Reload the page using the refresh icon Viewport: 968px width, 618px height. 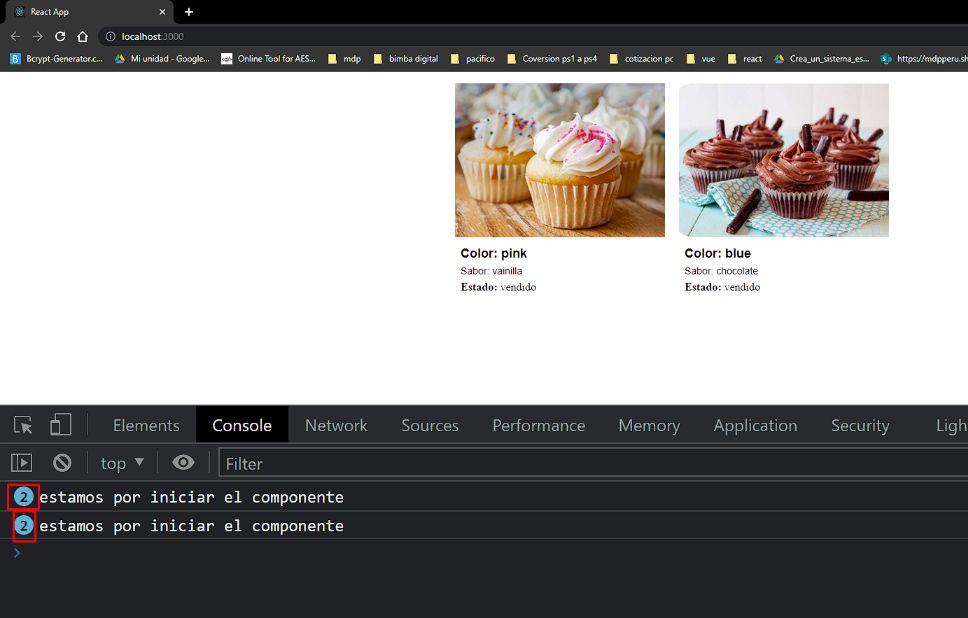click(x=60, y=36)
